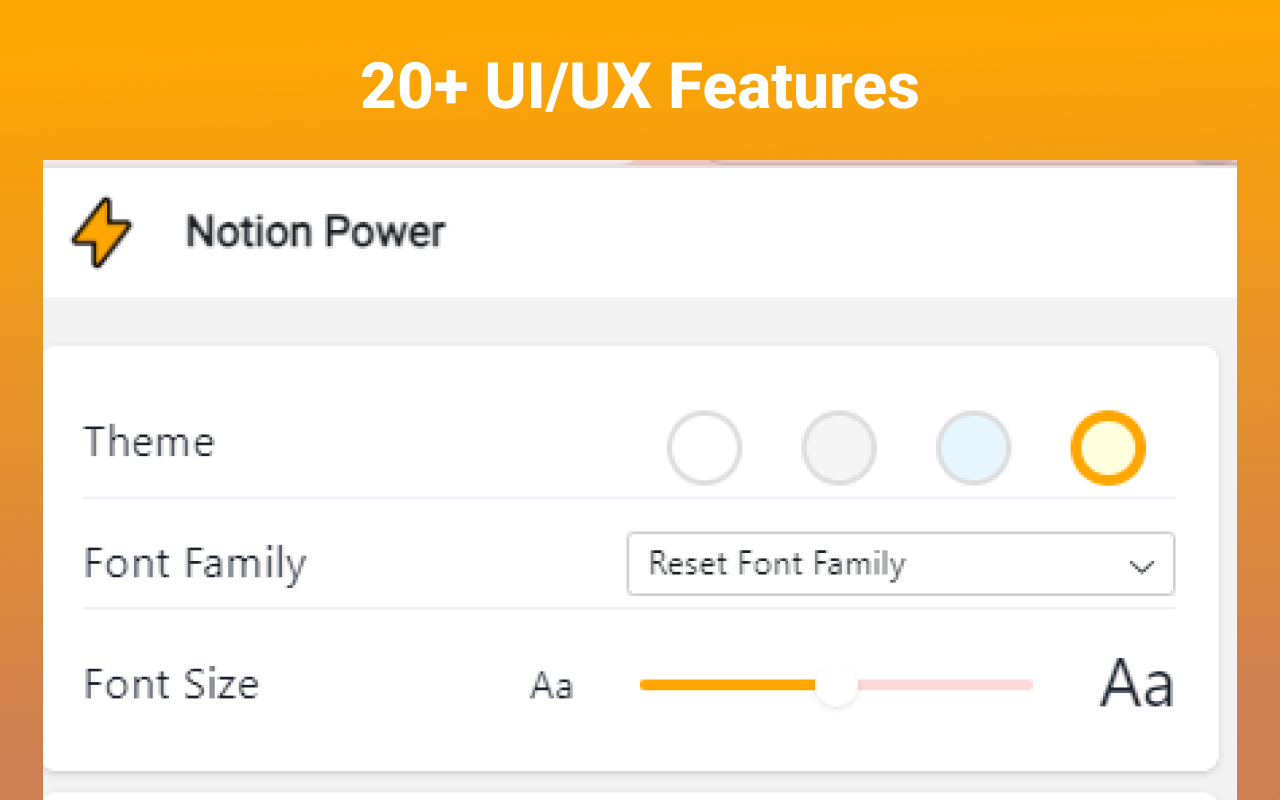The width and height of the screenshot is (1280, 800).
Task: Click the lightning bolt Notion Power logo
Action: 100,231
